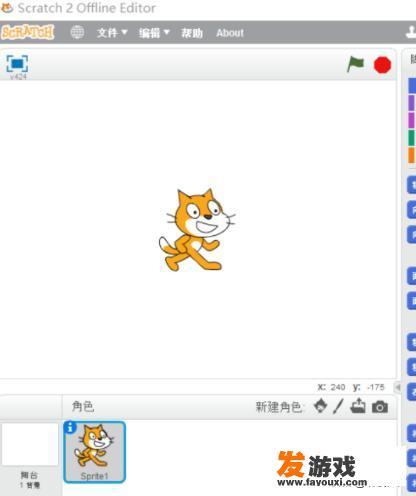Choose new sprite from library icon
Viewport: 416px width, 496px height.
(320, 406)
